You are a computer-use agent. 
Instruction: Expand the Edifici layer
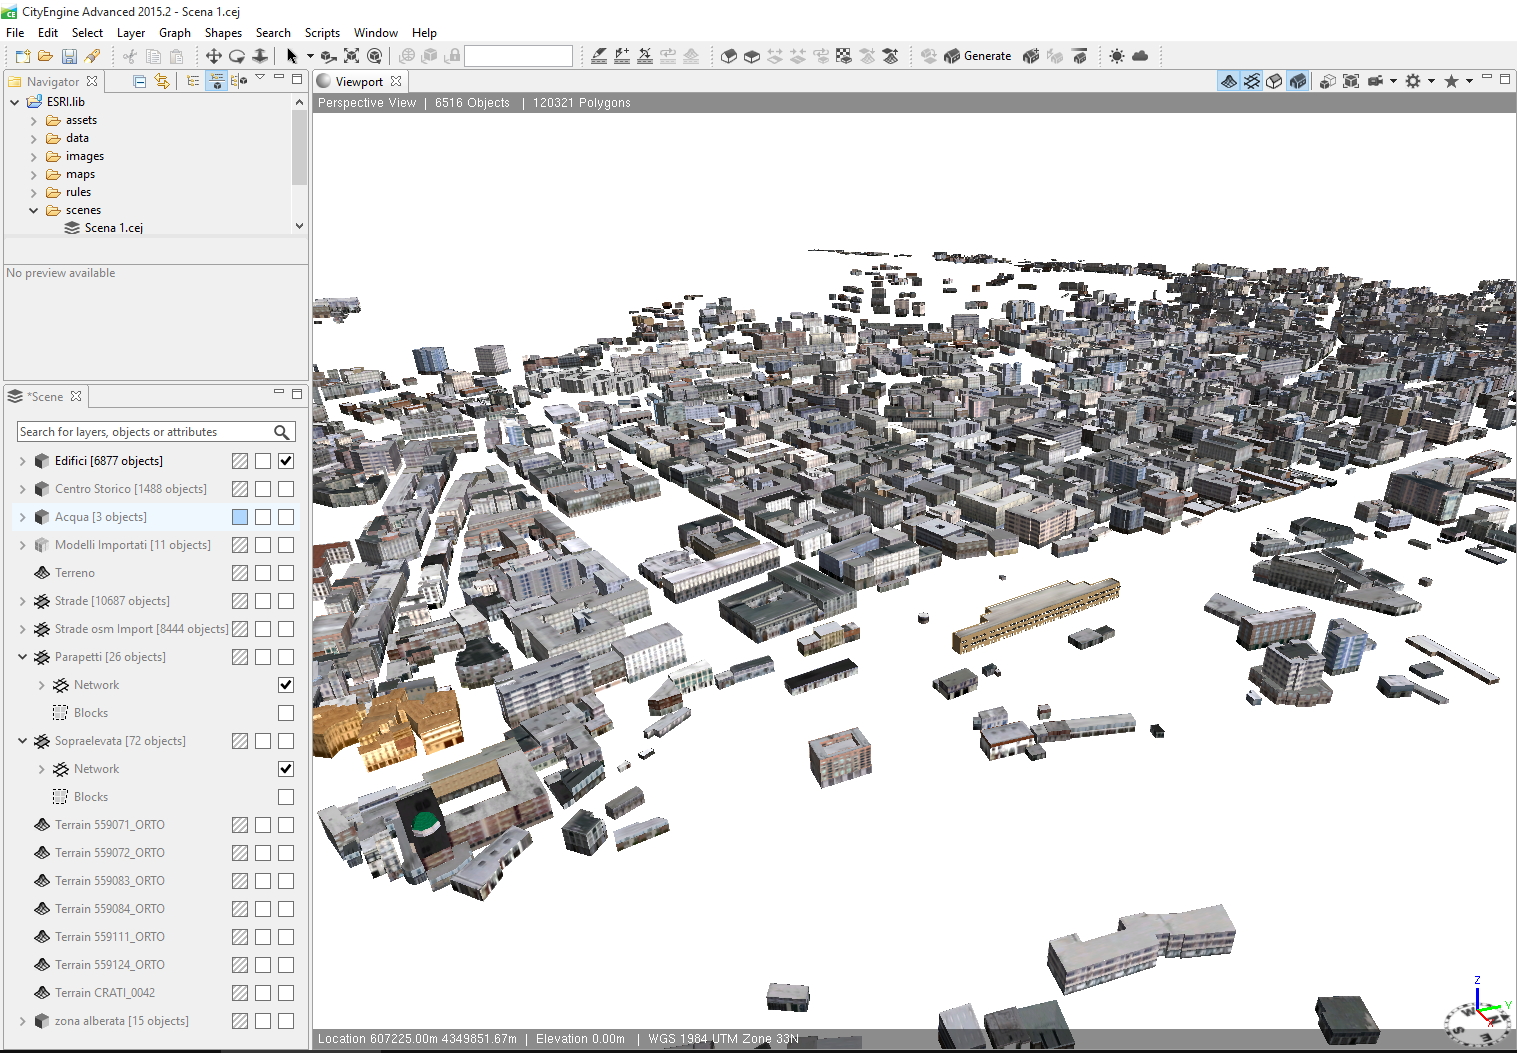pos(22,461)
